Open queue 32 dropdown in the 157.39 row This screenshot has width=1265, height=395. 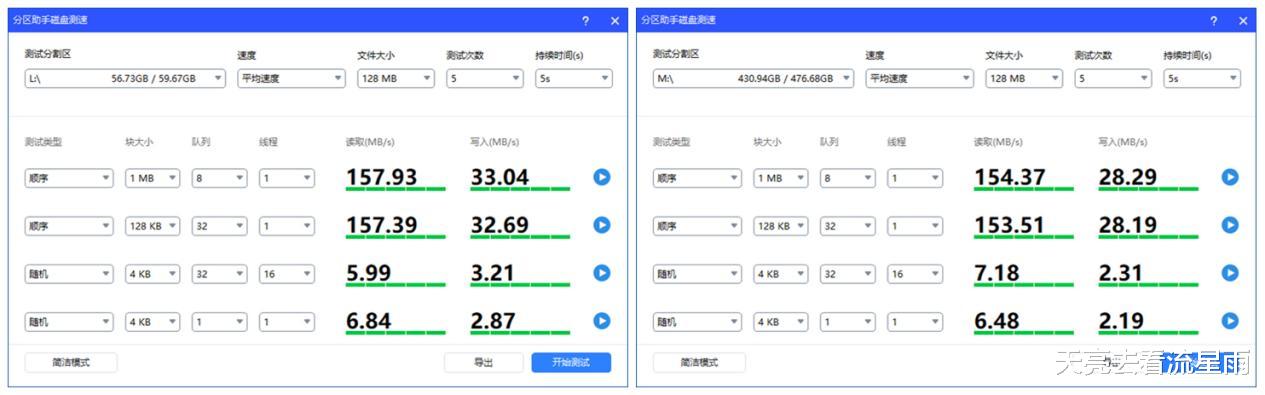point(220,226)
